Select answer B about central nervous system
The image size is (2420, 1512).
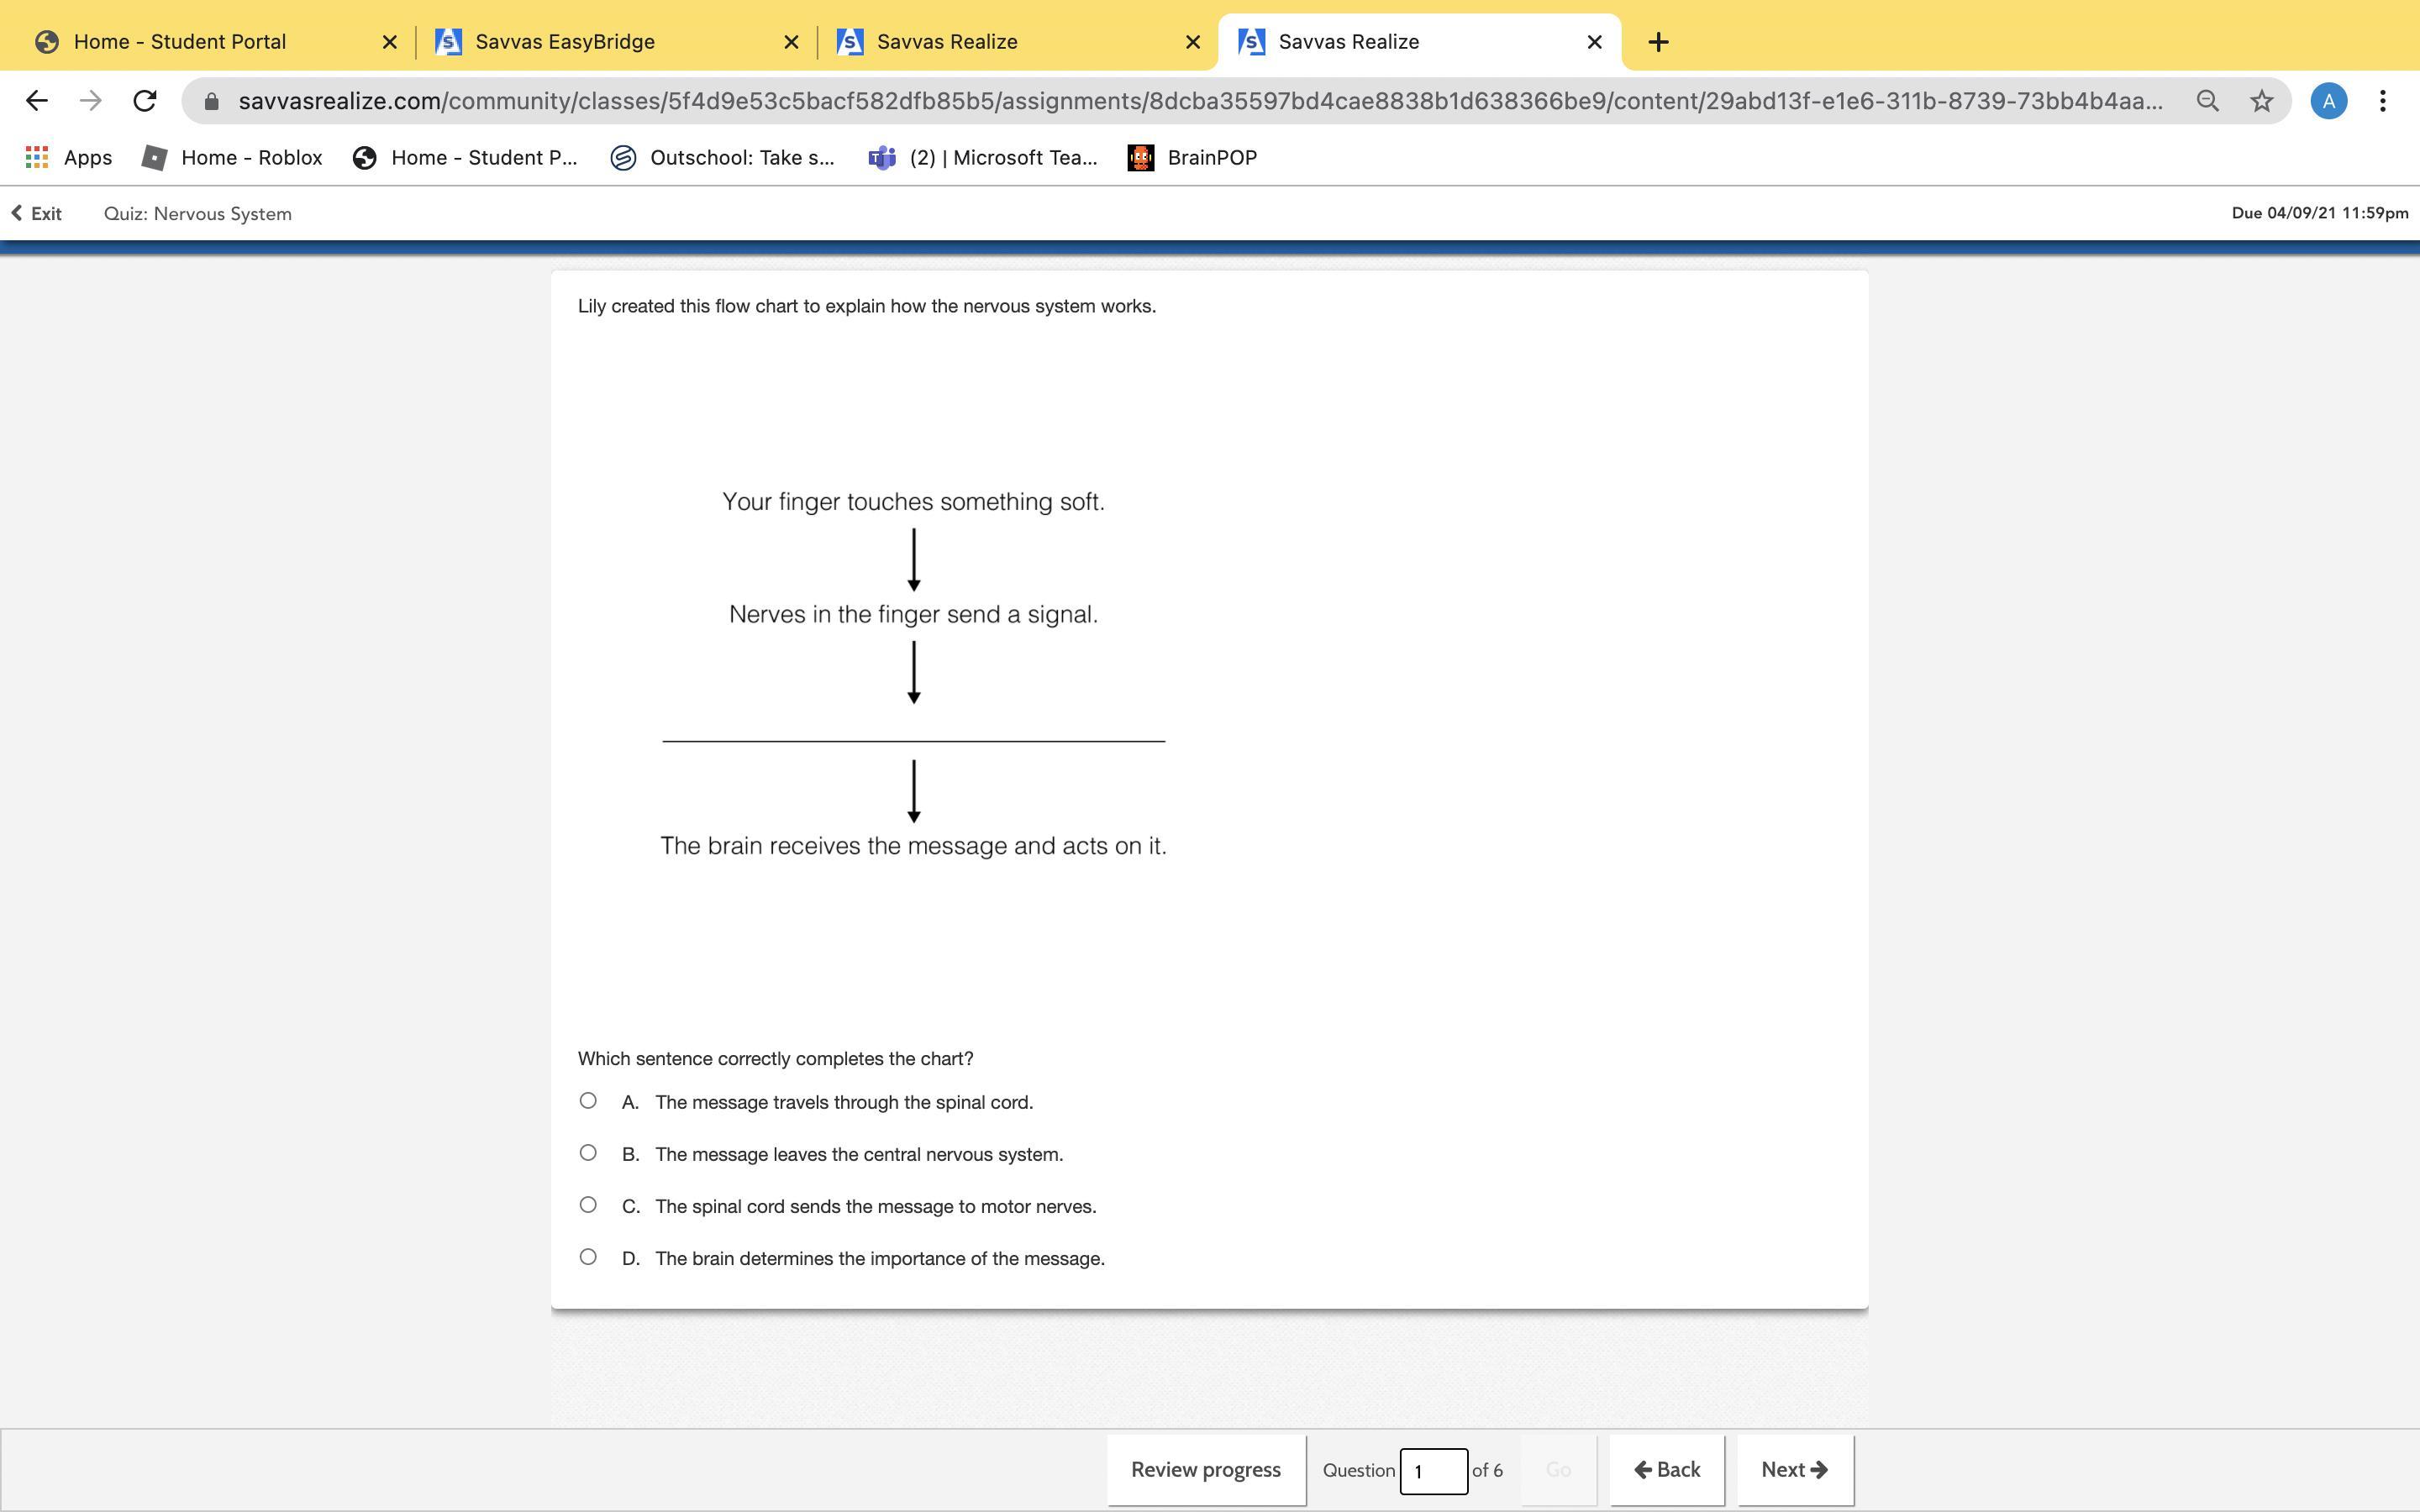pos(588,1153)
